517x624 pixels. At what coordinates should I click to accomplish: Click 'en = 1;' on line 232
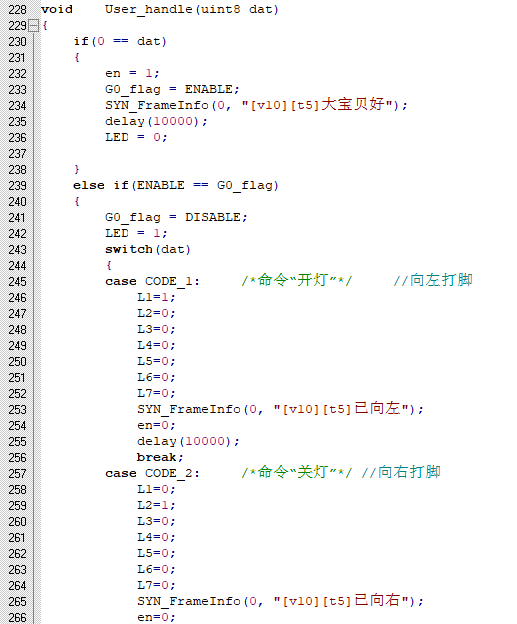coord(132,73)
